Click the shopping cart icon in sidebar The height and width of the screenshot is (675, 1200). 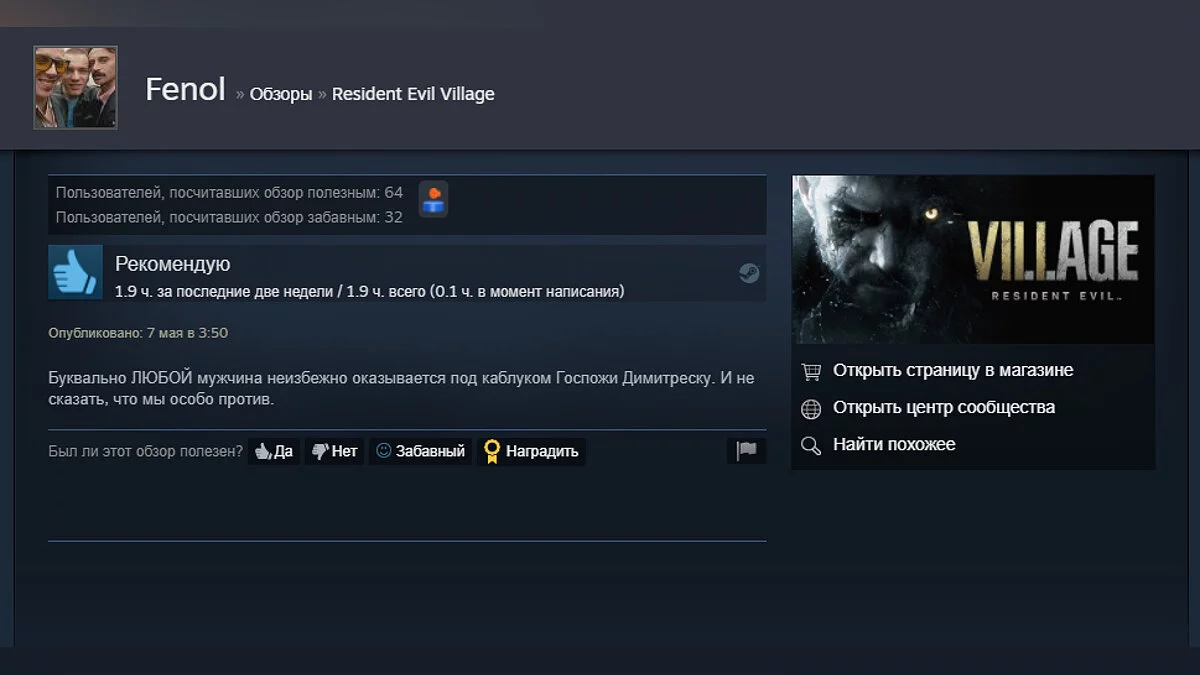click(x=811, y=371)
